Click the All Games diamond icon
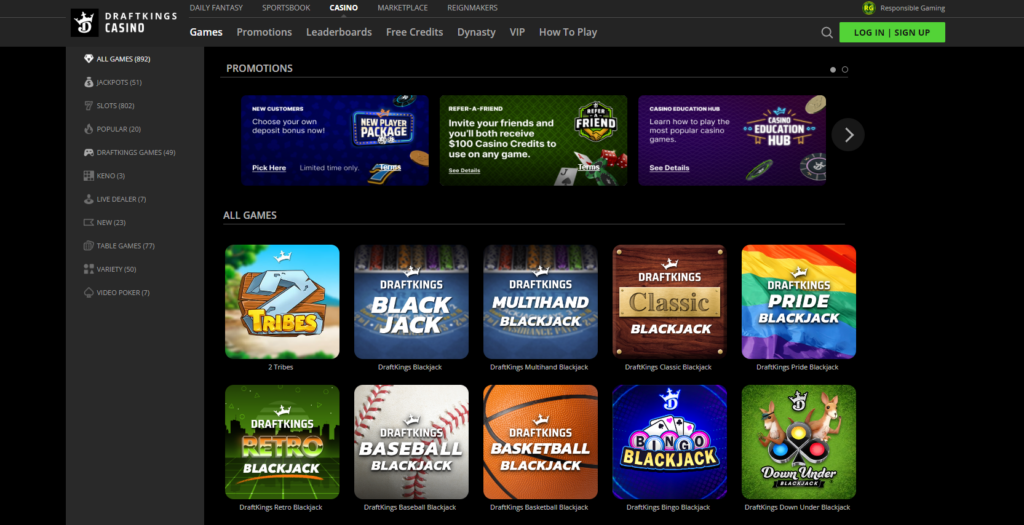Viewport: 1024px width, 525px height. click(89, 59)
